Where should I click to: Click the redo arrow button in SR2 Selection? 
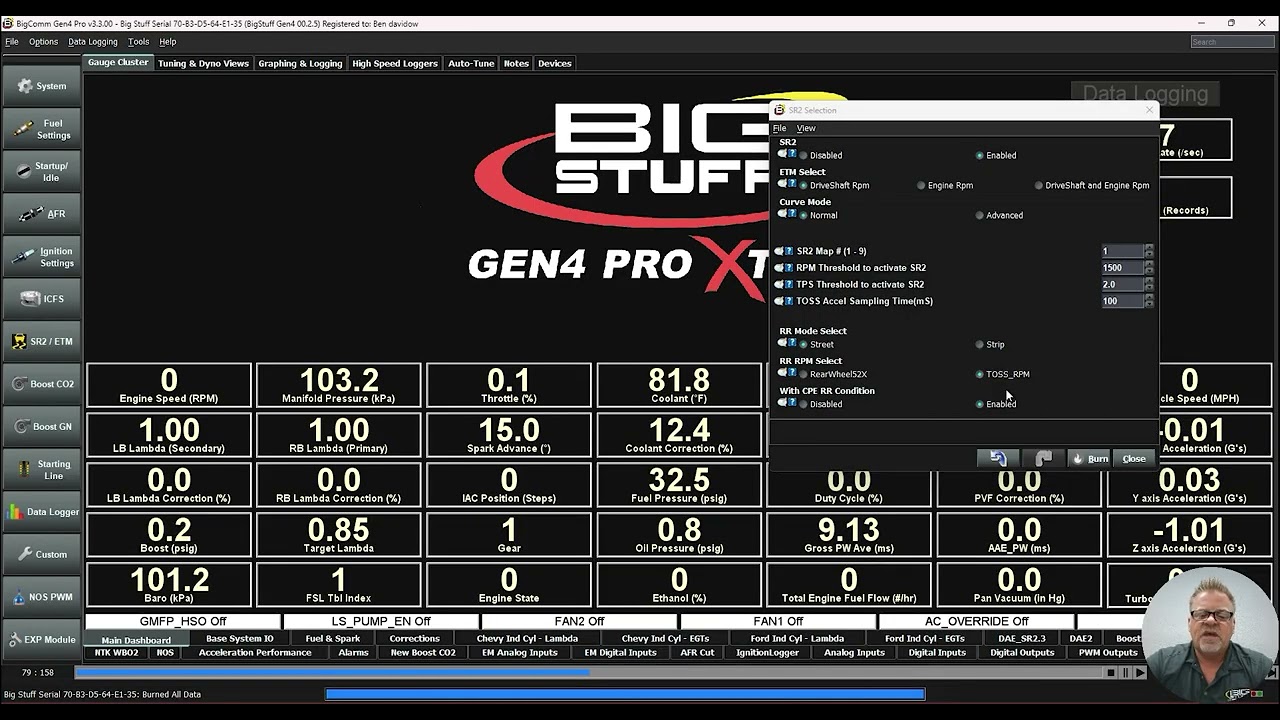click(x=1043, y=458)
